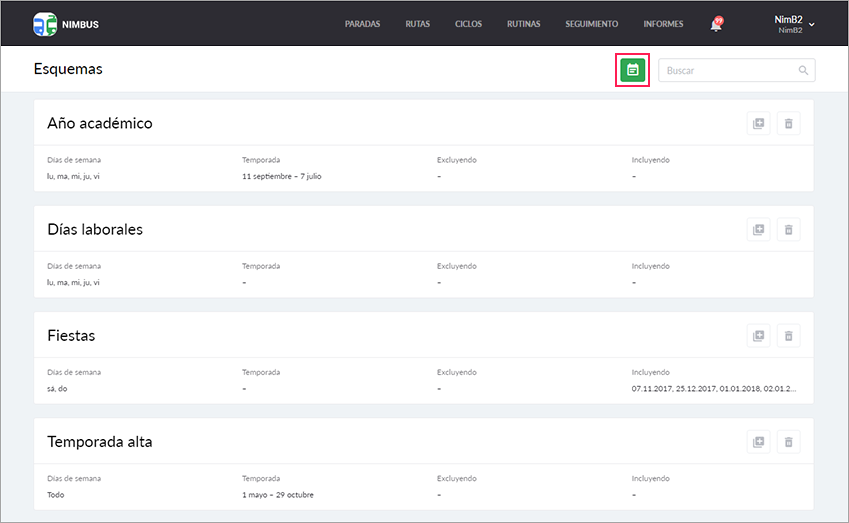Click the Temporada label in Temporada alta card
The image size is (849, 523).
tap(261, 479)
